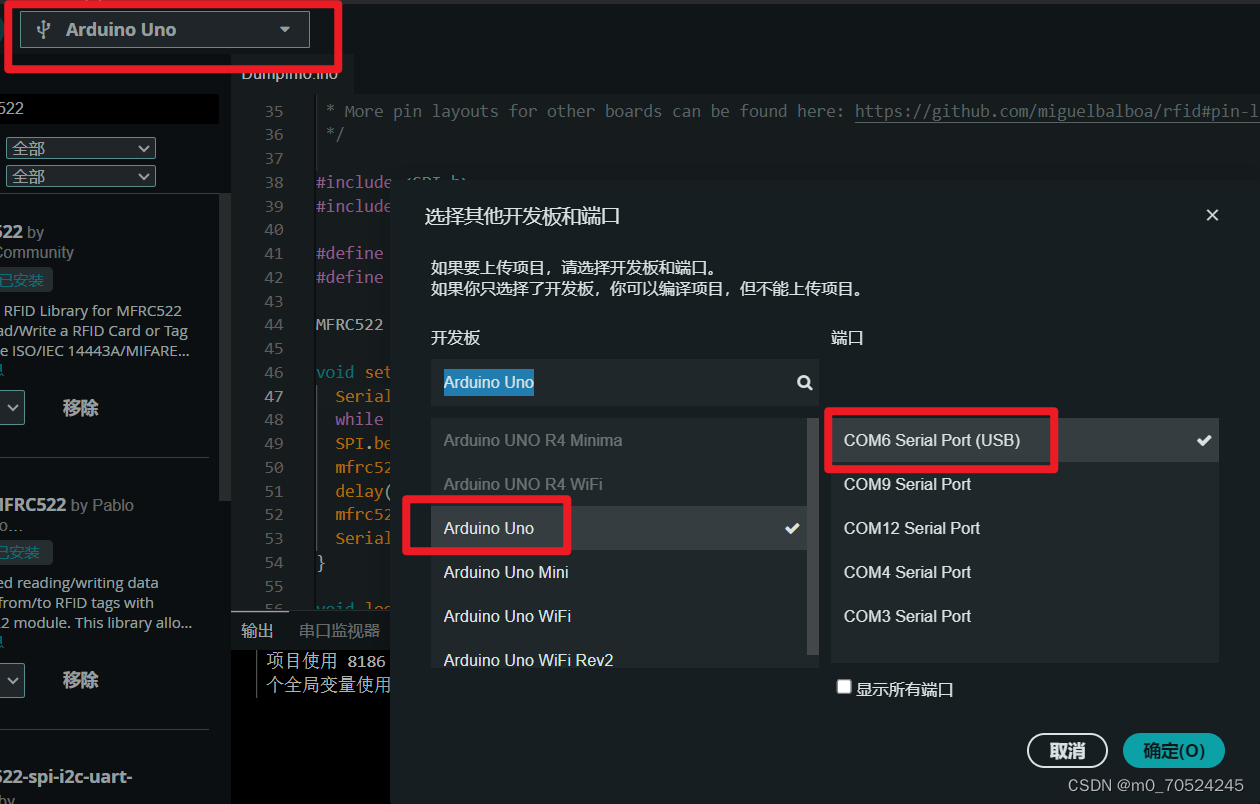Viewport: 1260px width, 804px height.
Task: Select Arduino UNO R4 WiFi board
Action: tap(619, 484)
